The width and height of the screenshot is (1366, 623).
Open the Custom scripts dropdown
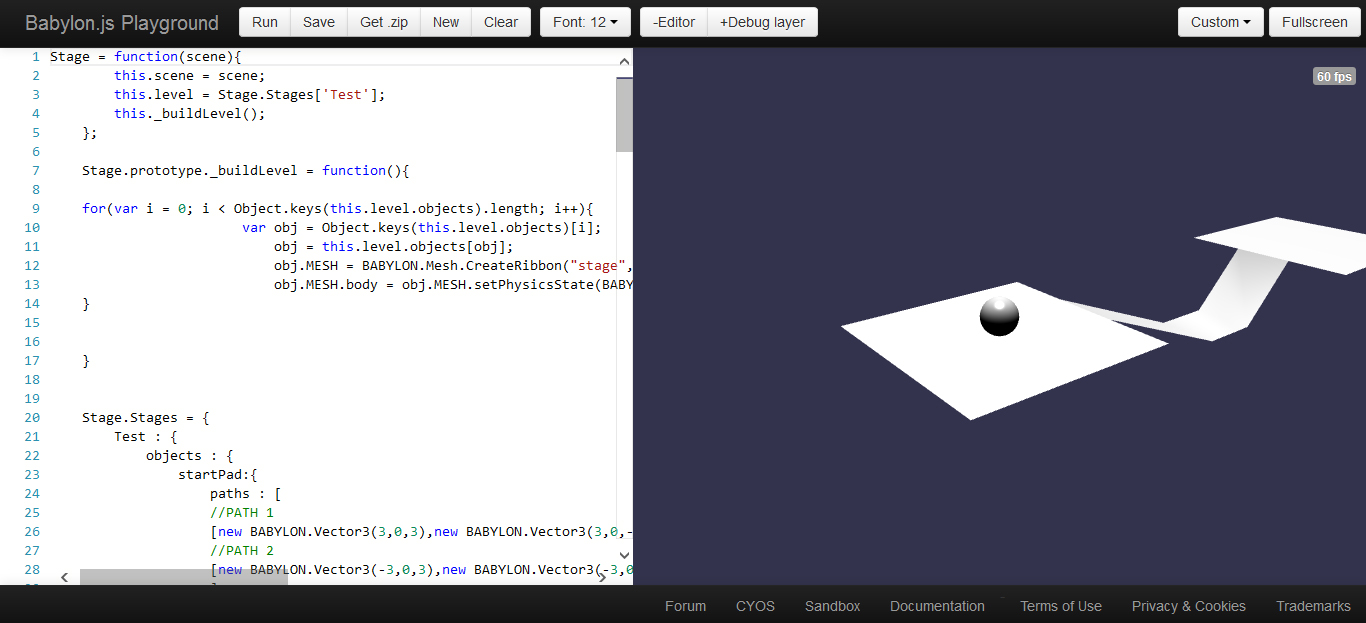[x=1221, y=22]
